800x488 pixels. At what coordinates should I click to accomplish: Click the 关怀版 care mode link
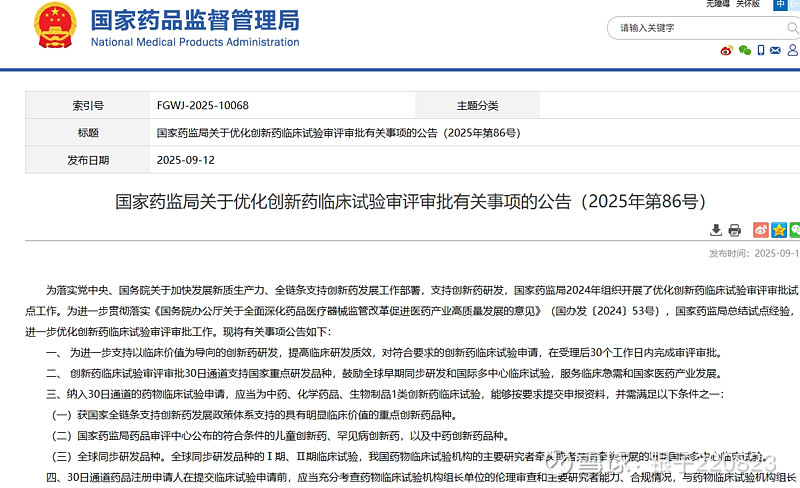(748, 4)
